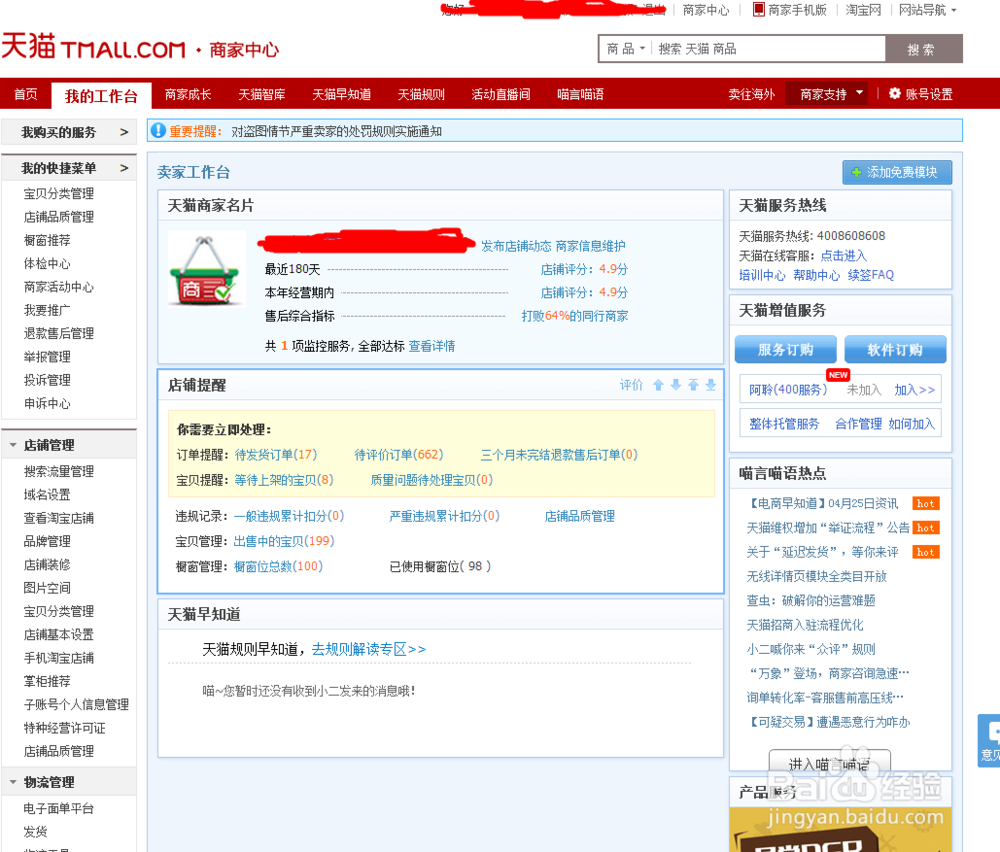Open 三个月未完结退款售后订单(0) link
Image resolution: width=1000 pixels, height=852 pixels.
tap(559, 455)
